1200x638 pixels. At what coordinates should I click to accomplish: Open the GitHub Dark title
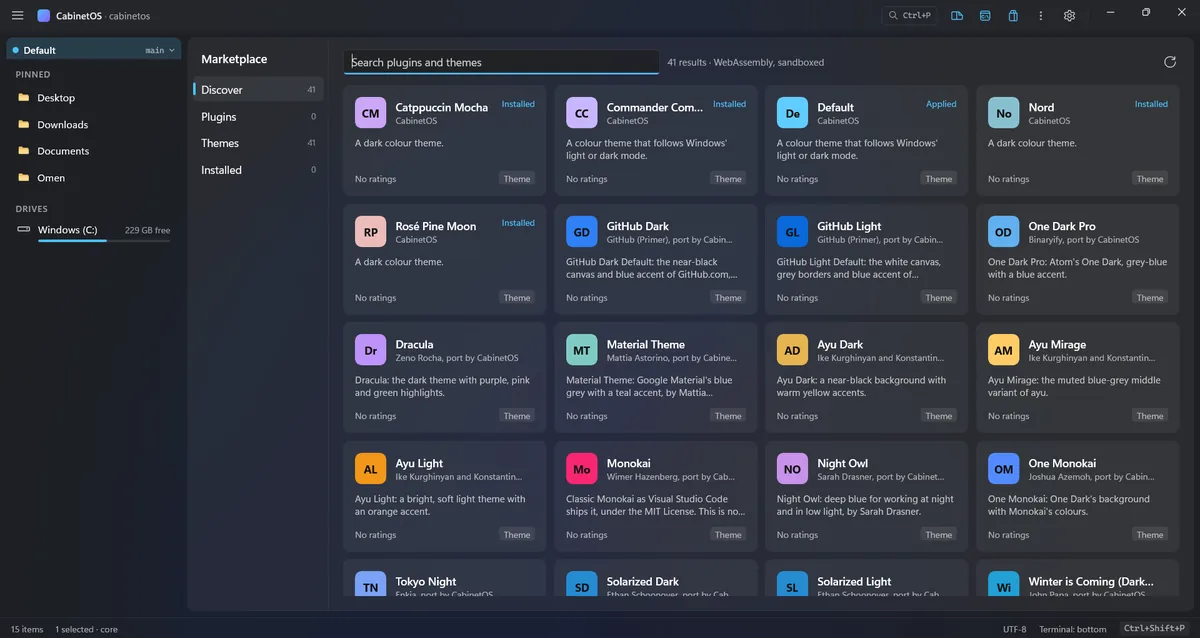pyautogui.click(x=638, y=226)
